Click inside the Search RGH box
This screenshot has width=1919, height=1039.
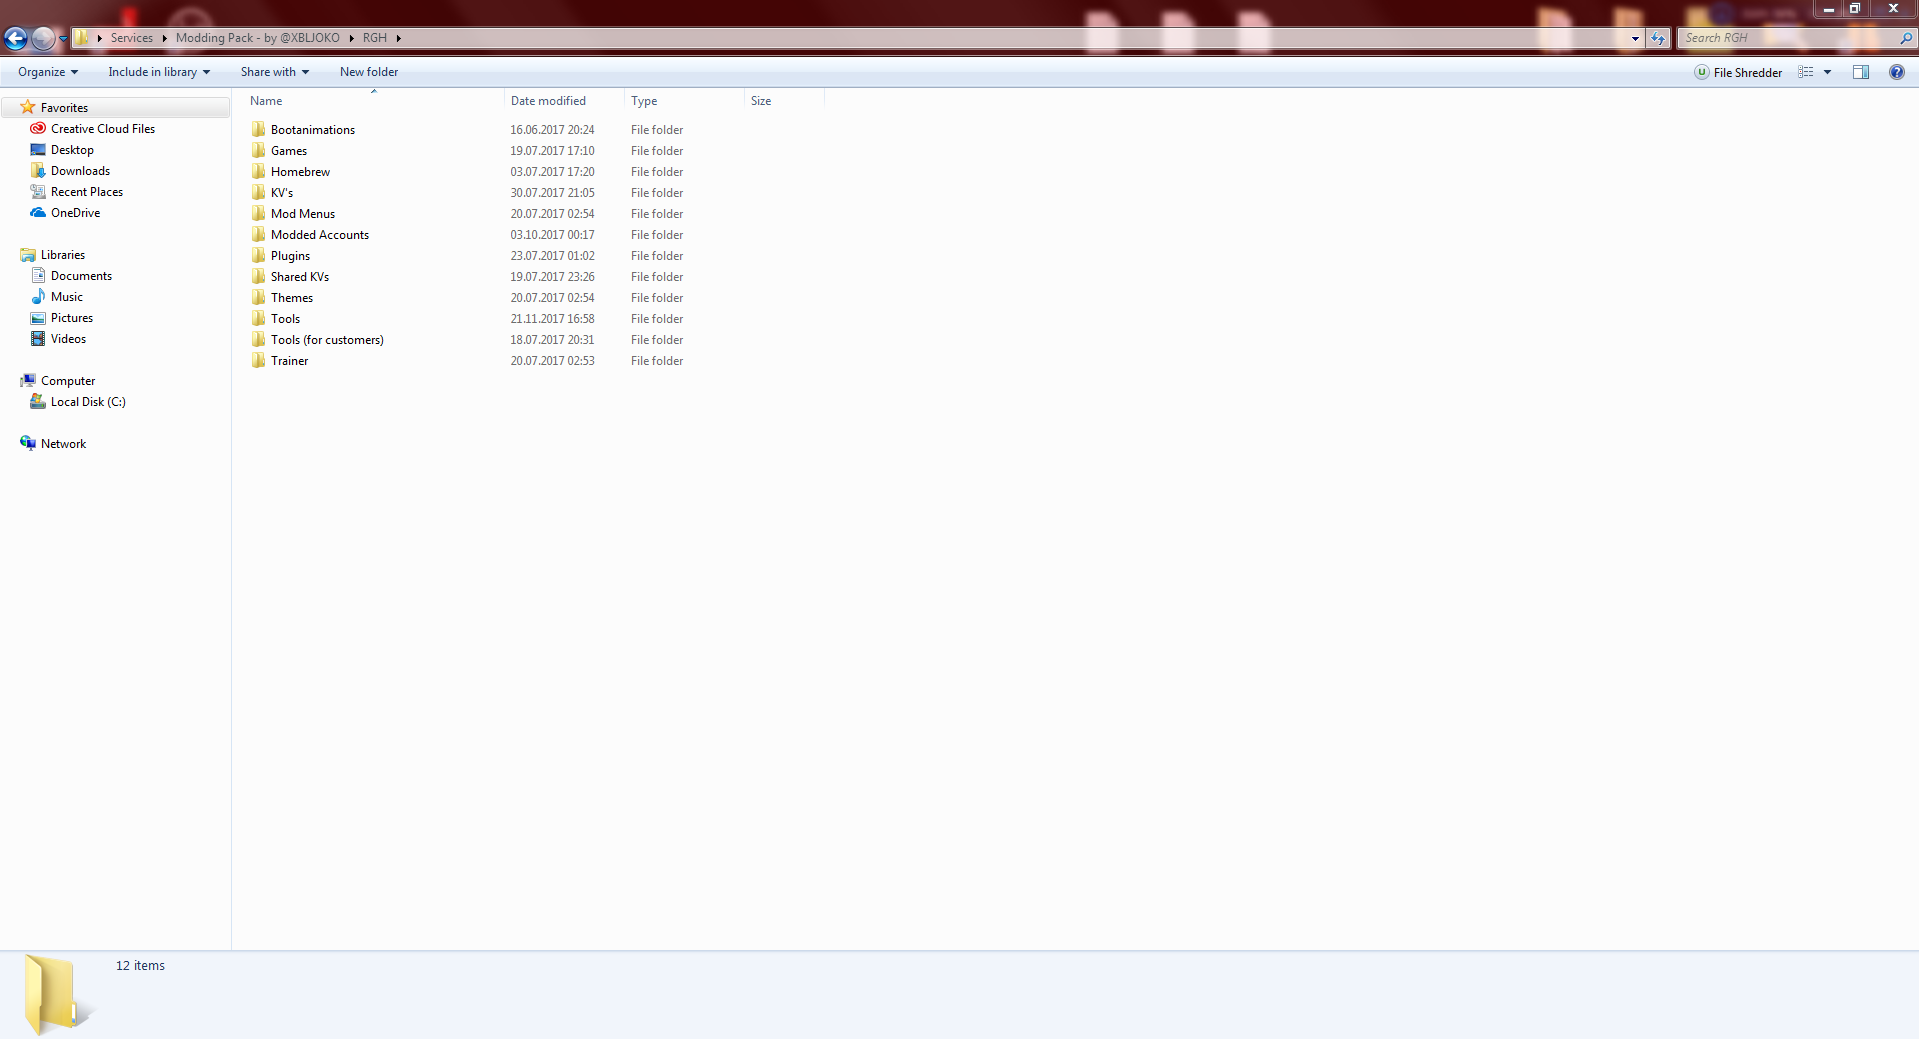1780,38
